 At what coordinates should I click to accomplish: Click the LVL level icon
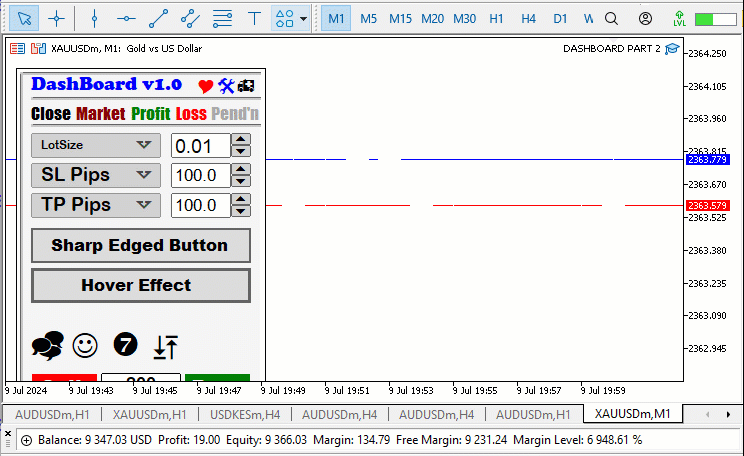coord(679,19)
